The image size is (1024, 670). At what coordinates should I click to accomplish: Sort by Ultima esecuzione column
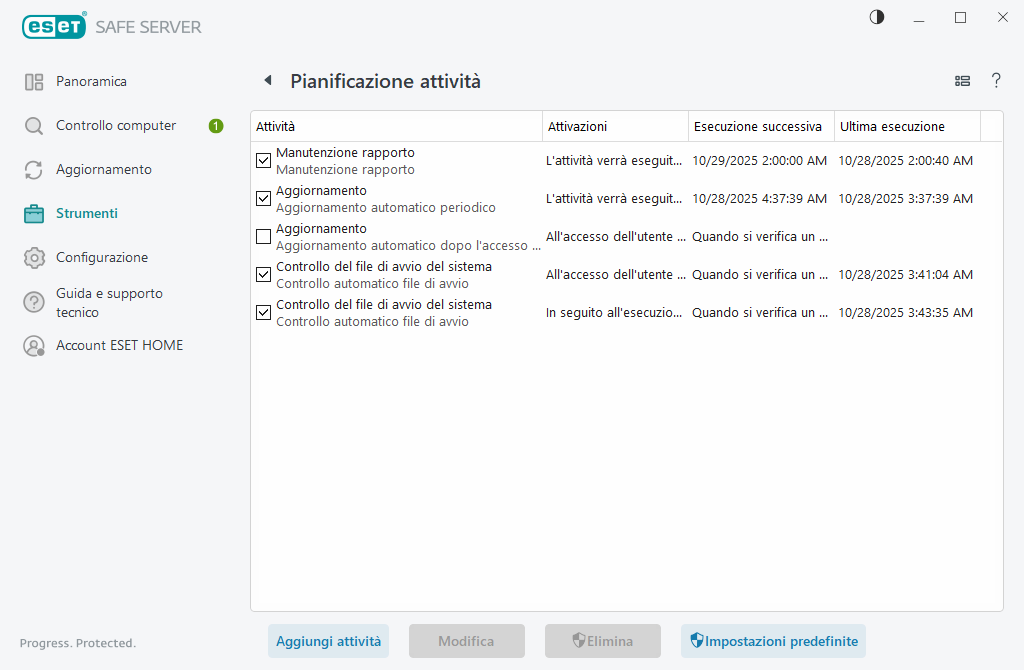click(x=905, y=127)
